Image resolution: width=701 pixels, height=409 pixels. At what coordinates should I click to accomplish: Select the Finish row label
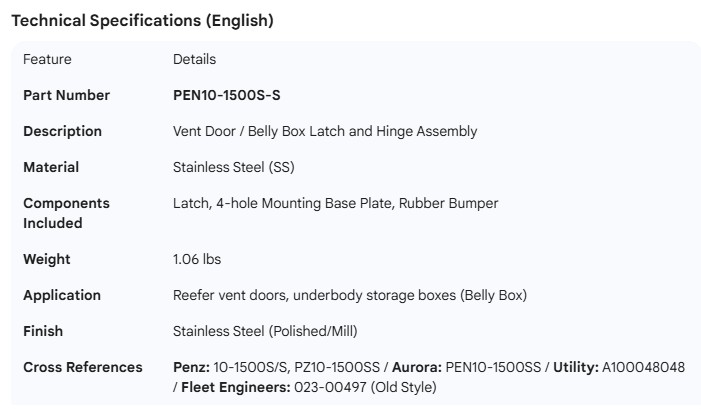click(x=43, y=331)
